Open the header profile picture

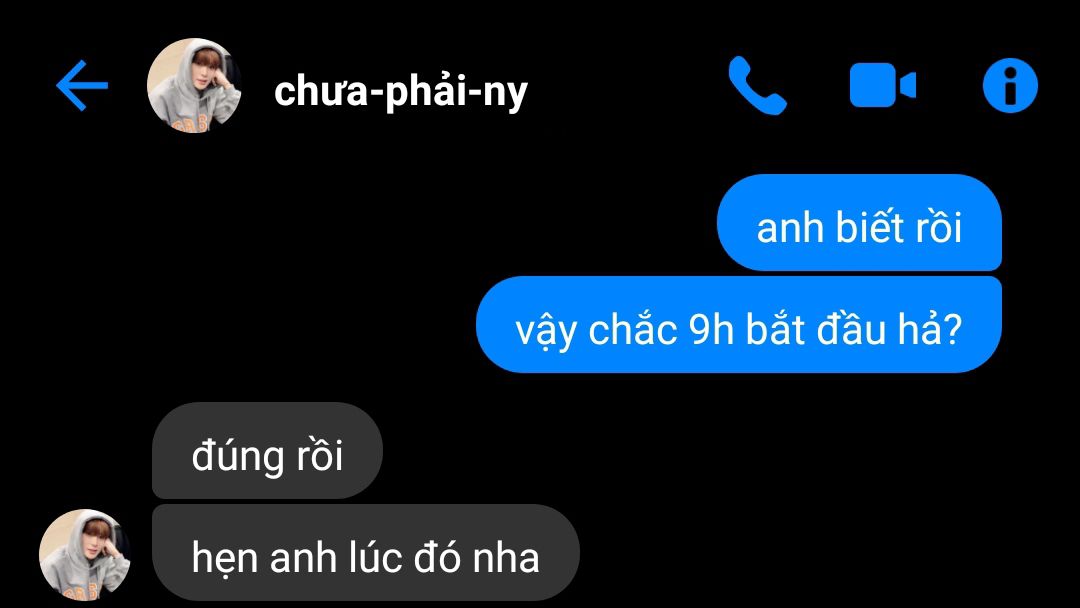coord(194,85)
